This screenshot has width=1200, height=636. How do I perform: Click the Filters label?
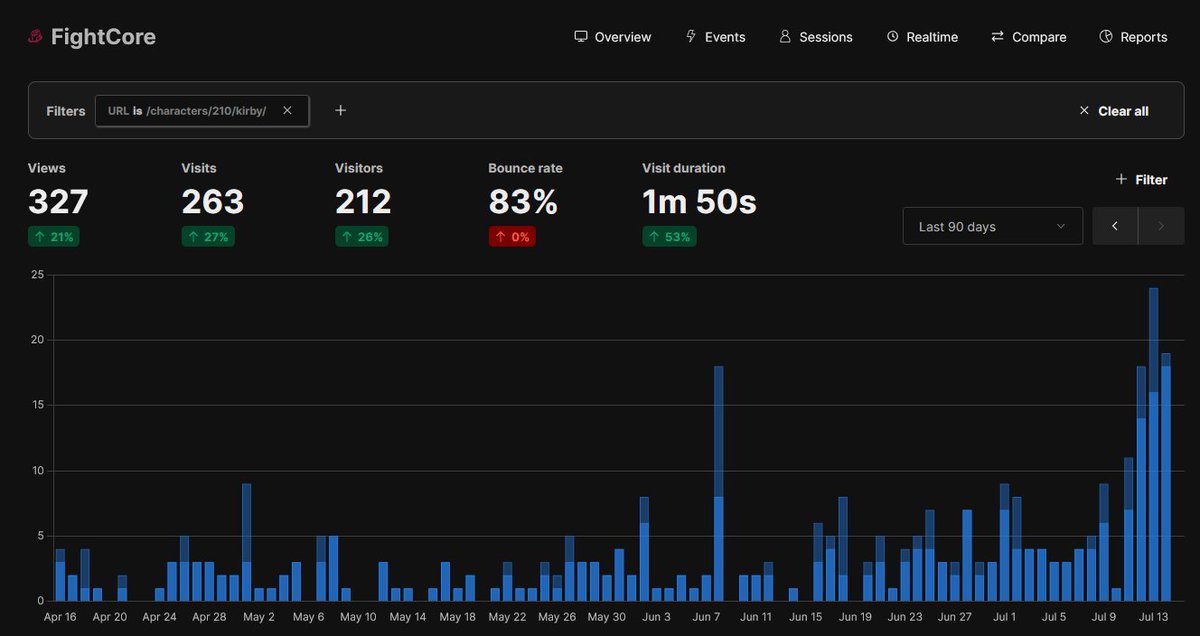pos(66,111)
